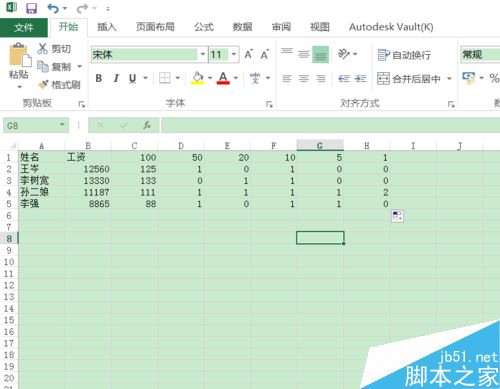Increase font size with larger A icon
Screen dimensions: 500x389
tap(248, 54)
